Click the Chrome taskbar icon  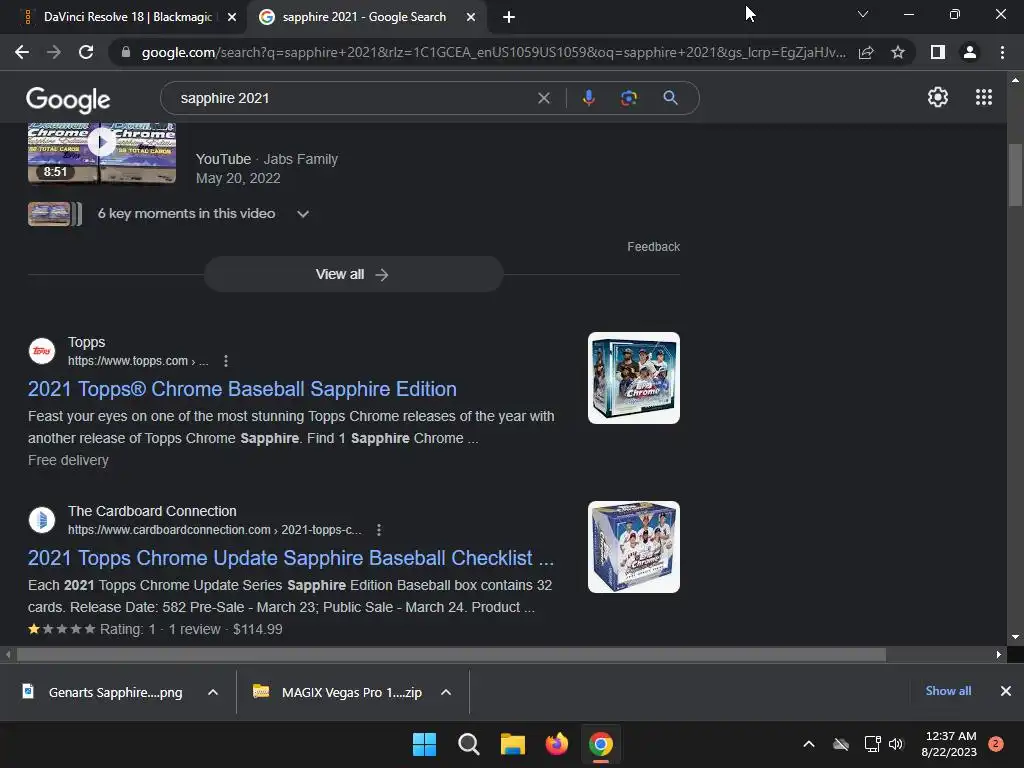pyautogui.click(x=601, y=744)
